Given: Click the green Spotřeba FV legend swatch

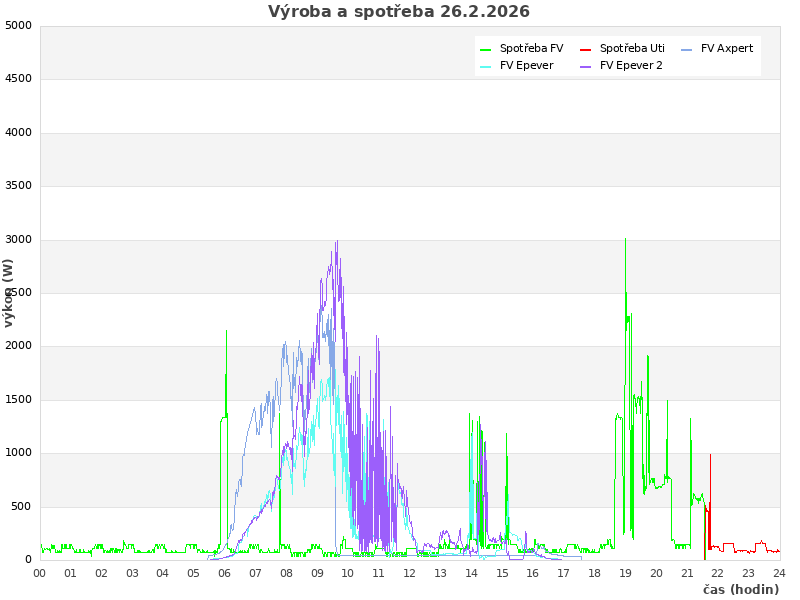Looking at the screenshot, I should tap(486, 49).
